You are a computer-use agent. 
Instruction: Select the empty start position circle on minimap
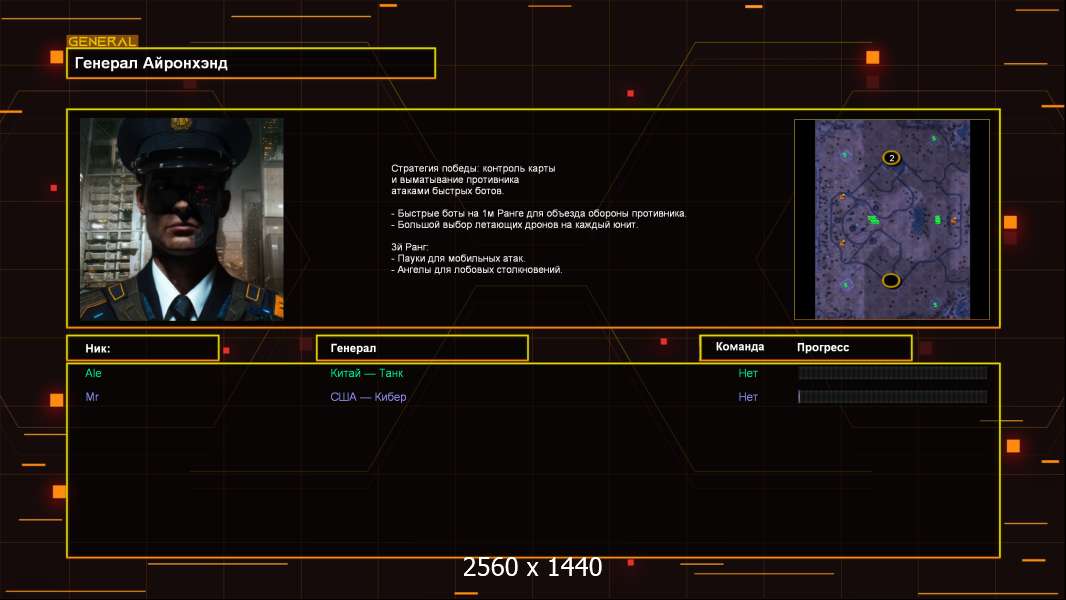pyautogui.click(x=891, y=280)
